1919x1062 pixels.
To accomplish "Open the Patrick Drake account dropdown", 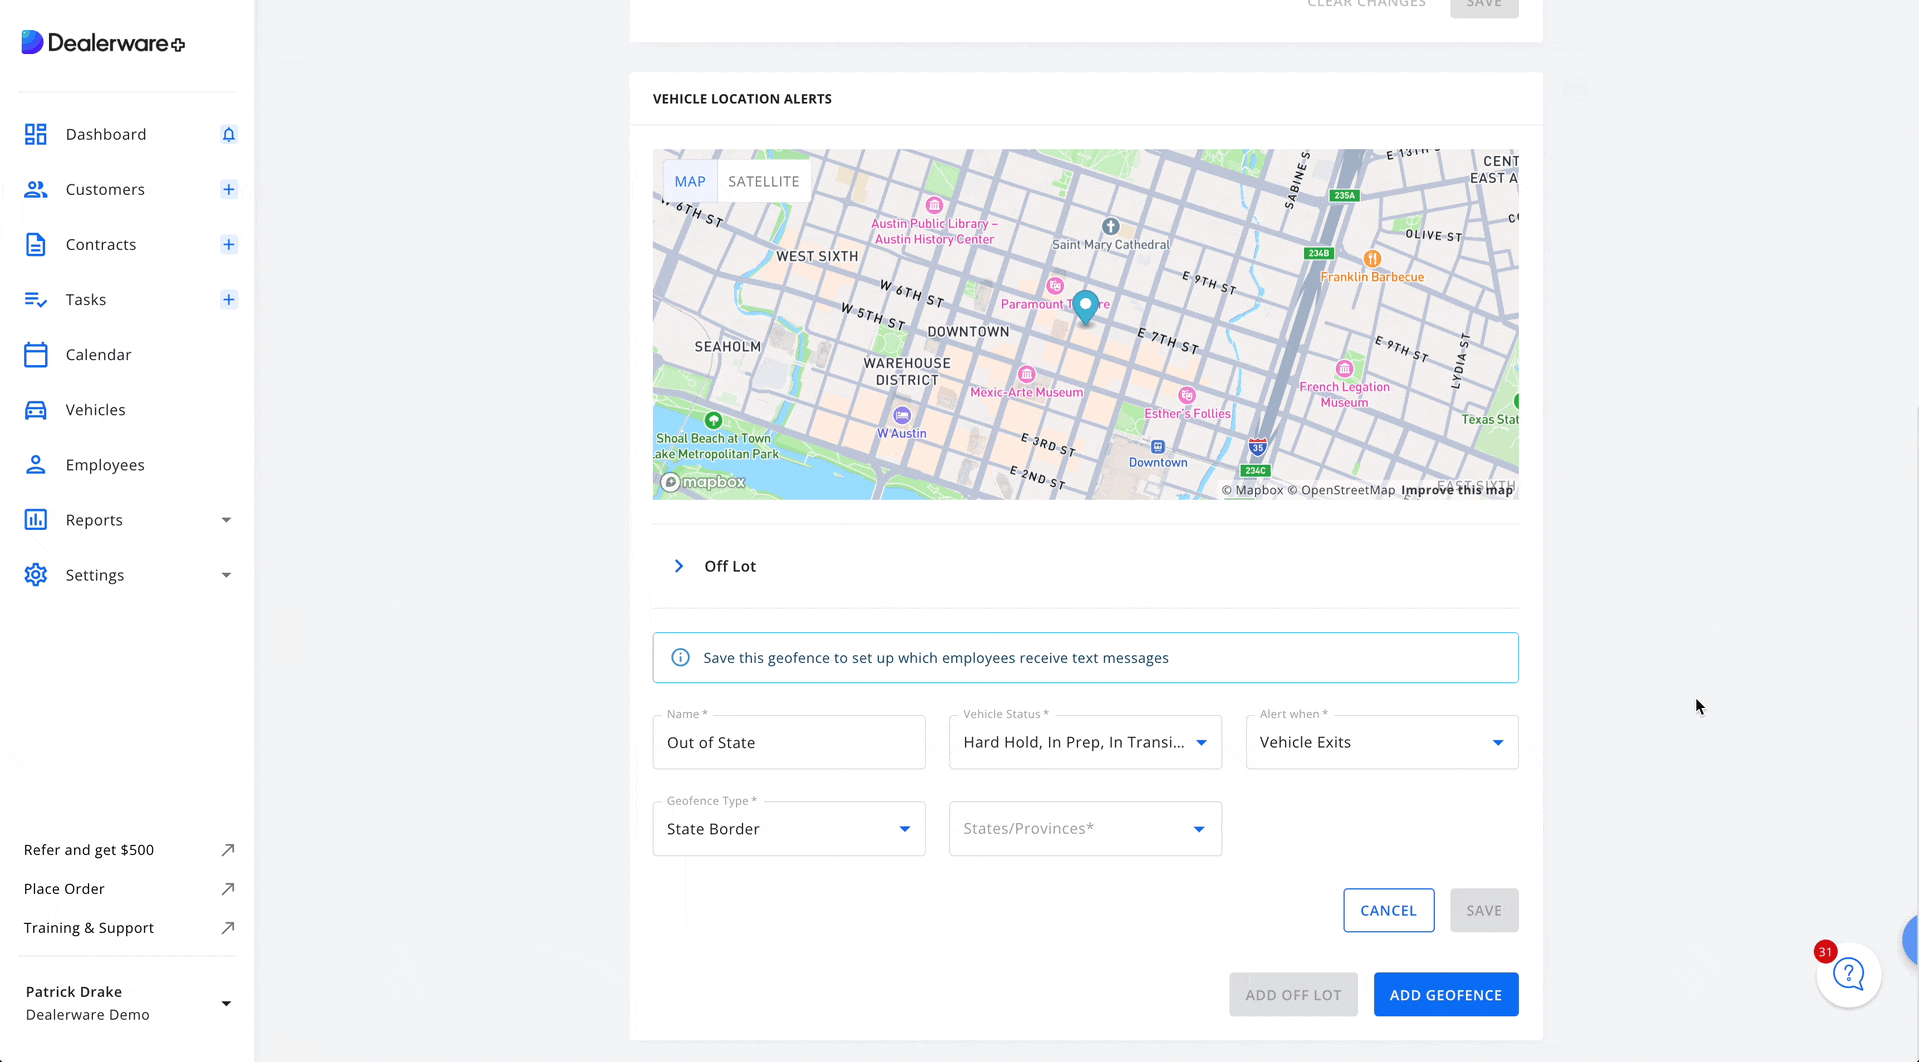I will point(226,1003).
